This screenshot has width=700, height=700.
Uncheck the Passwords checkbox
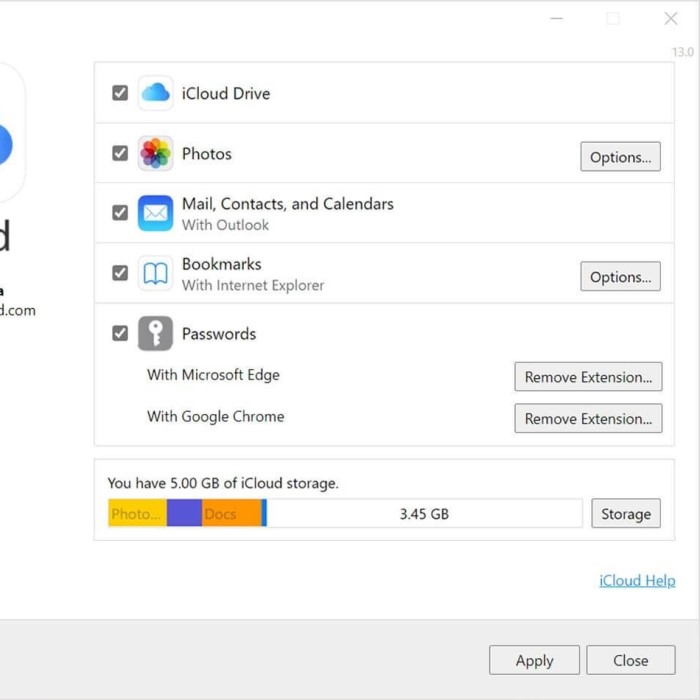click(x=120, y=333)
